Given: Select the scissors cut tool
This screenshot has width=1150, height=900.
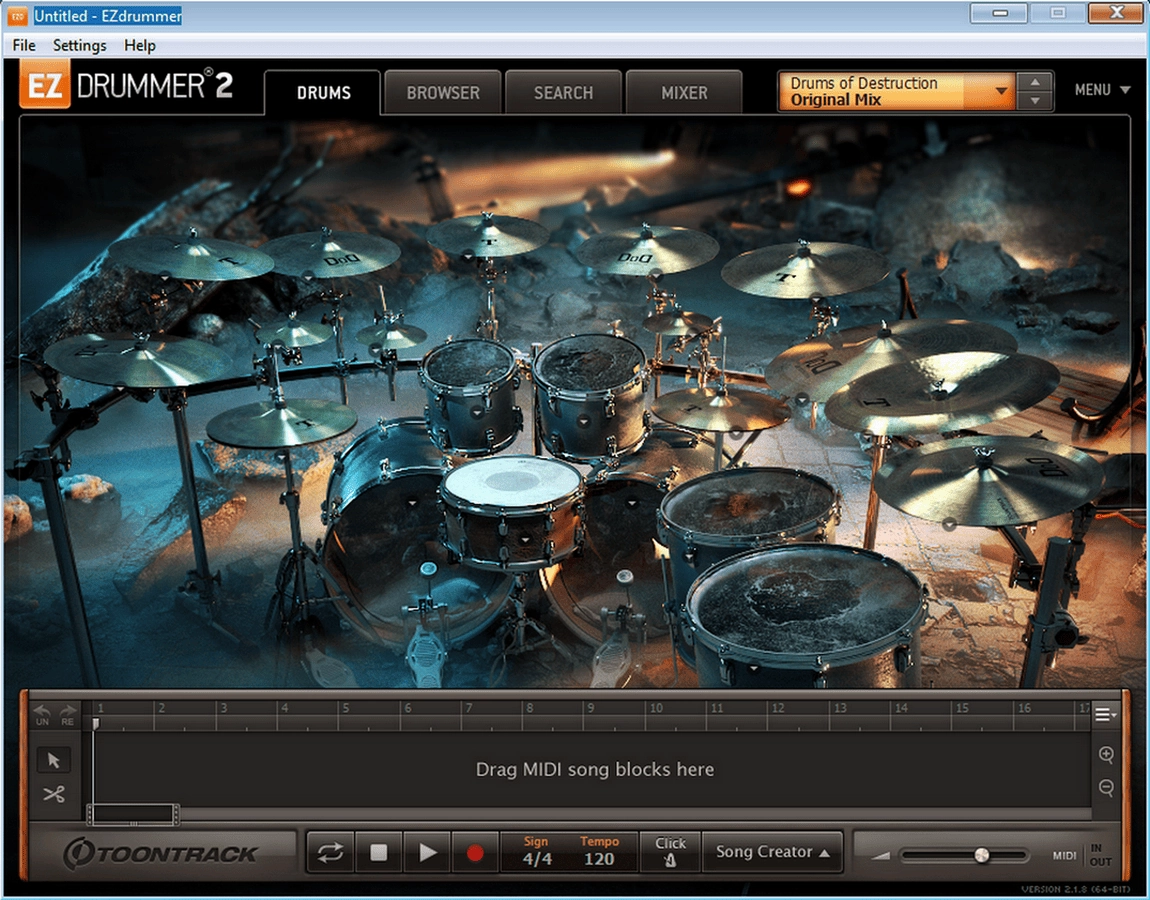Looking at the screenshot, I should click(54, 794).
